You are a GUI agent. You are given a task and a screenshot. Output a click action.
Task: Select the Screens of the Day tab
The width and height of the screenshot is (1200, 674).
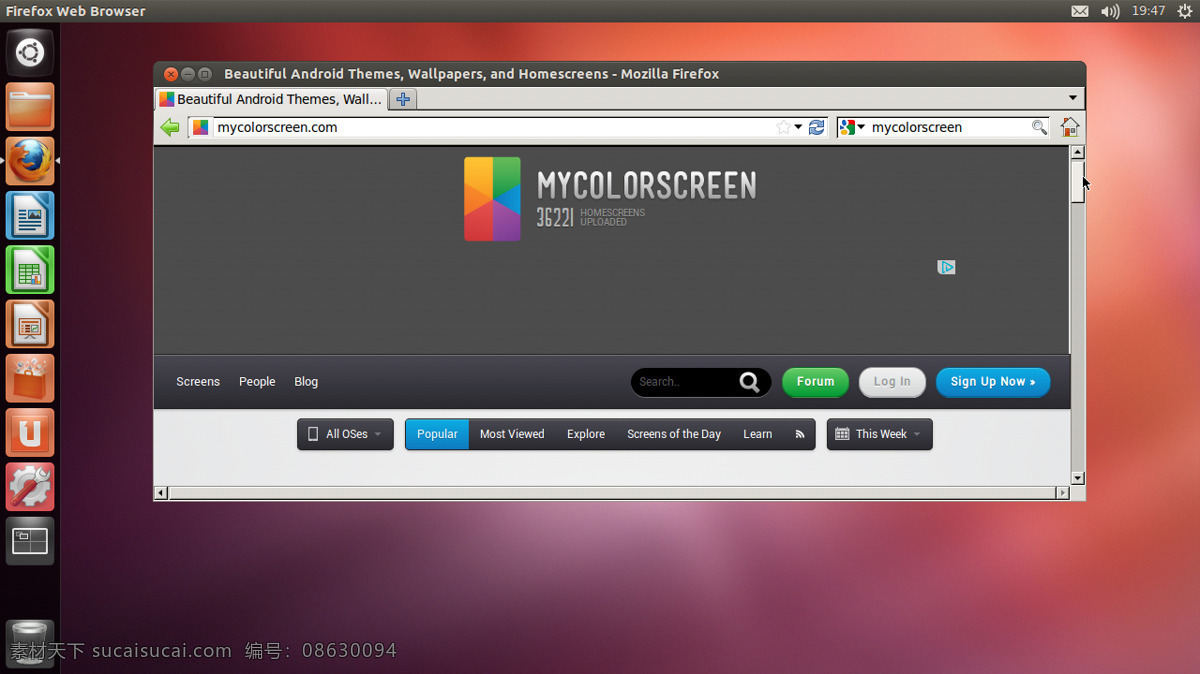(x=674, y=434)
